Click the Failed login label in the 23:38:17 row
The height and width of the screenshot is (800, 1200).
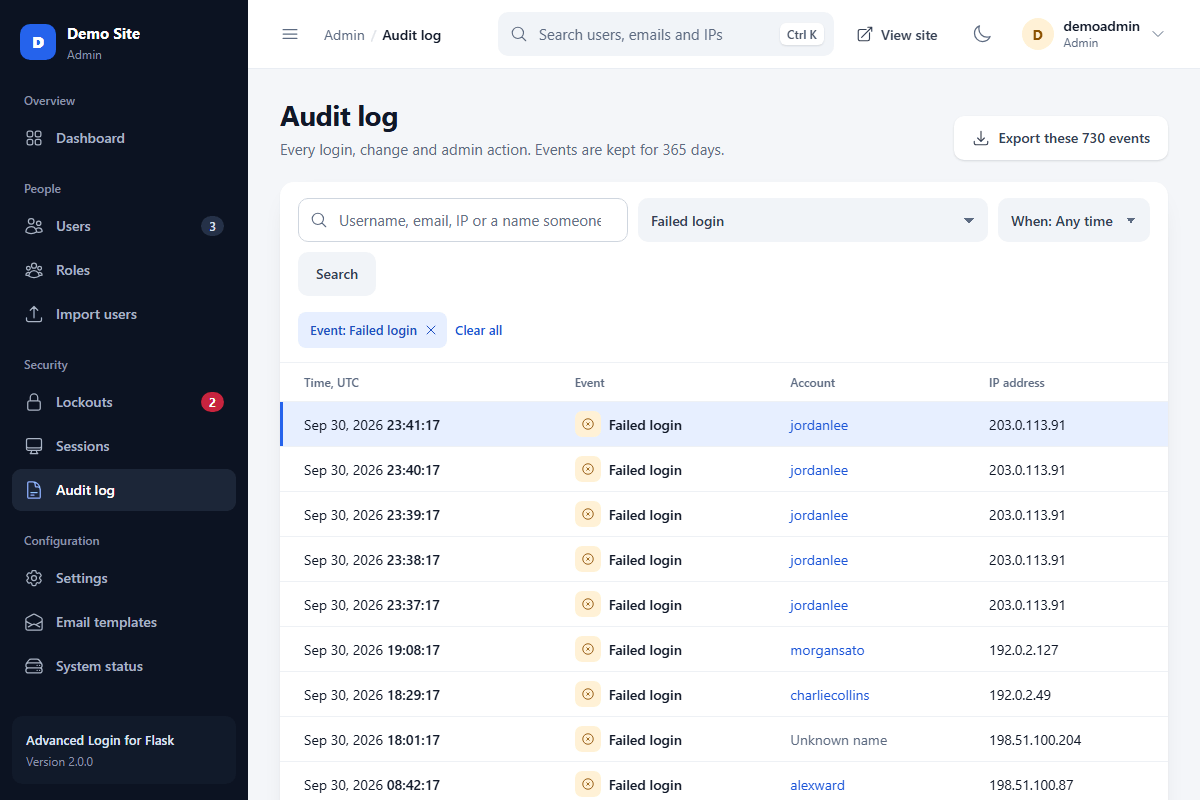(x=645, y=560)
